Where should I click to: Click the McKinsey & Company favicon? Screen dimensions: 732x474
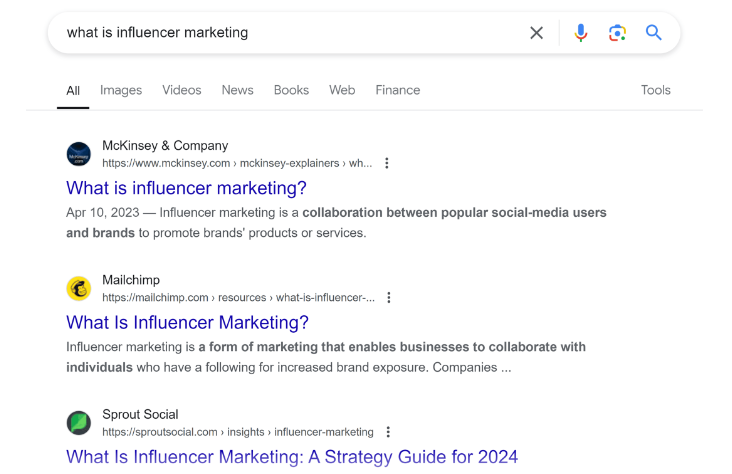(x=79, y=154)
